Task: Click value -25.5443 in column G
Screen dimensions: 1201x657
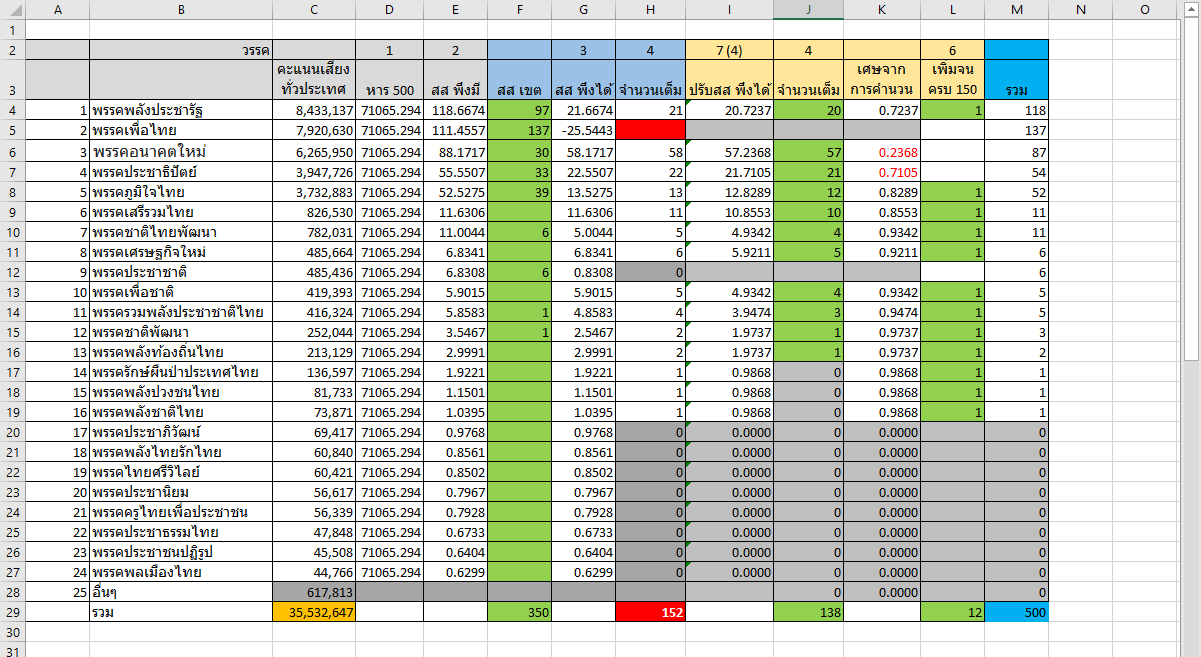Action: [x=582, y=130]
